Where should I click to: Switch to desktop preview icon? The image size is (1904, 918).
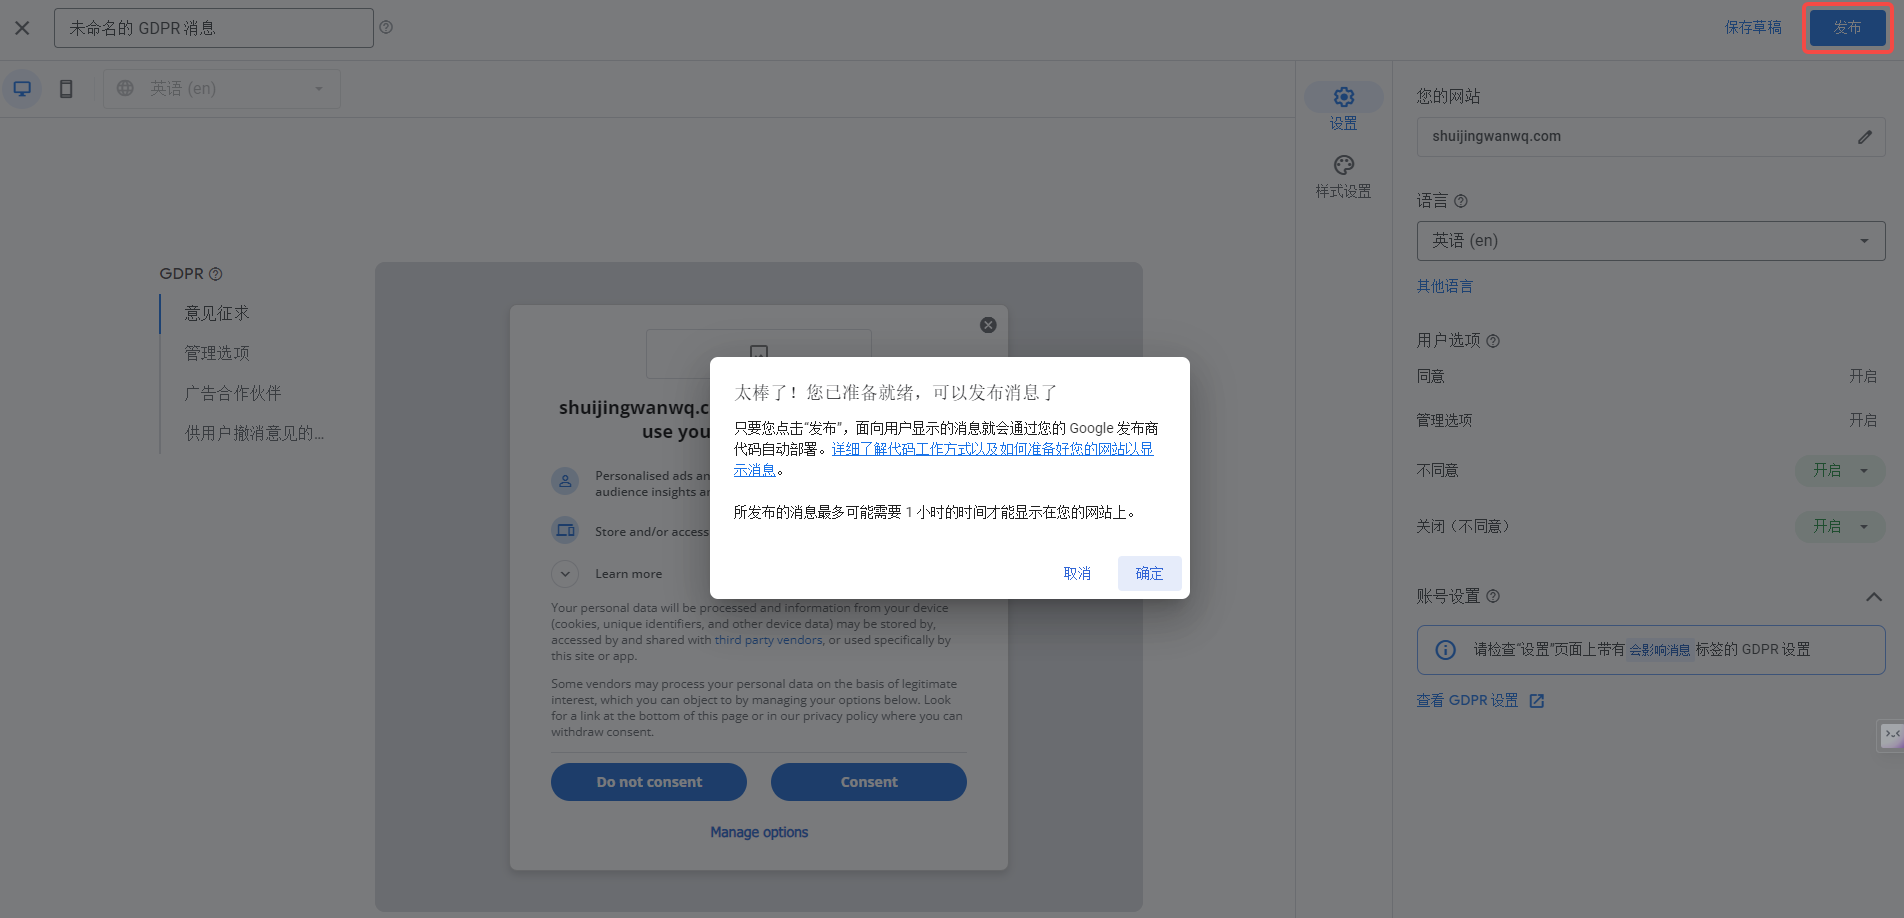point(22,89)
